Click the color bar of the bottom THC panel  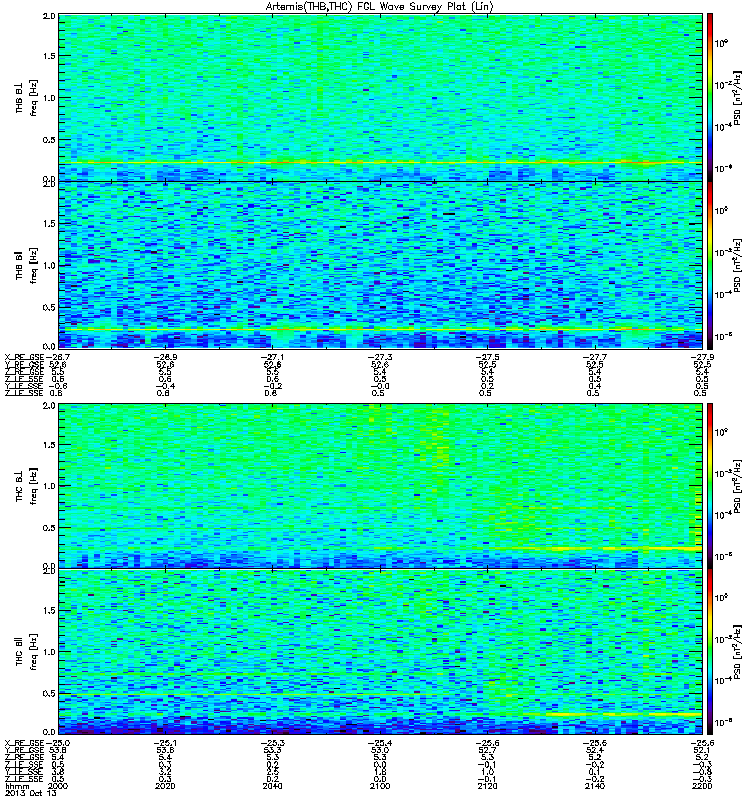[x=710, y=652]
